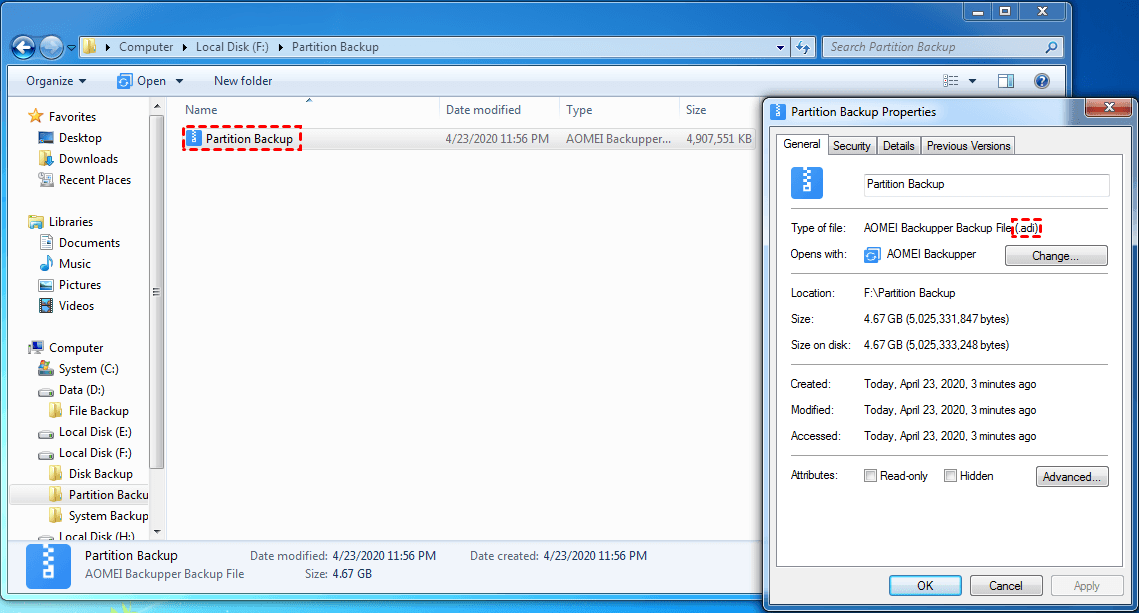Click the Advanced... attributes button
The width and height of the screenshot is (1139, 613).
pyautogui.click(x=1072, y=477)
